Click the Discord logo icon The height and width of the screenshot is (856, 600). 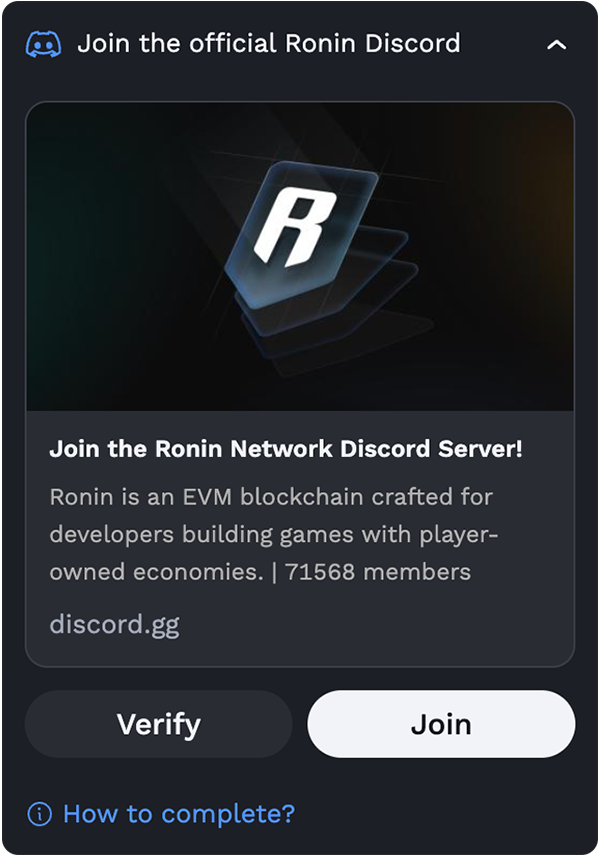click(x=44, y=44)
